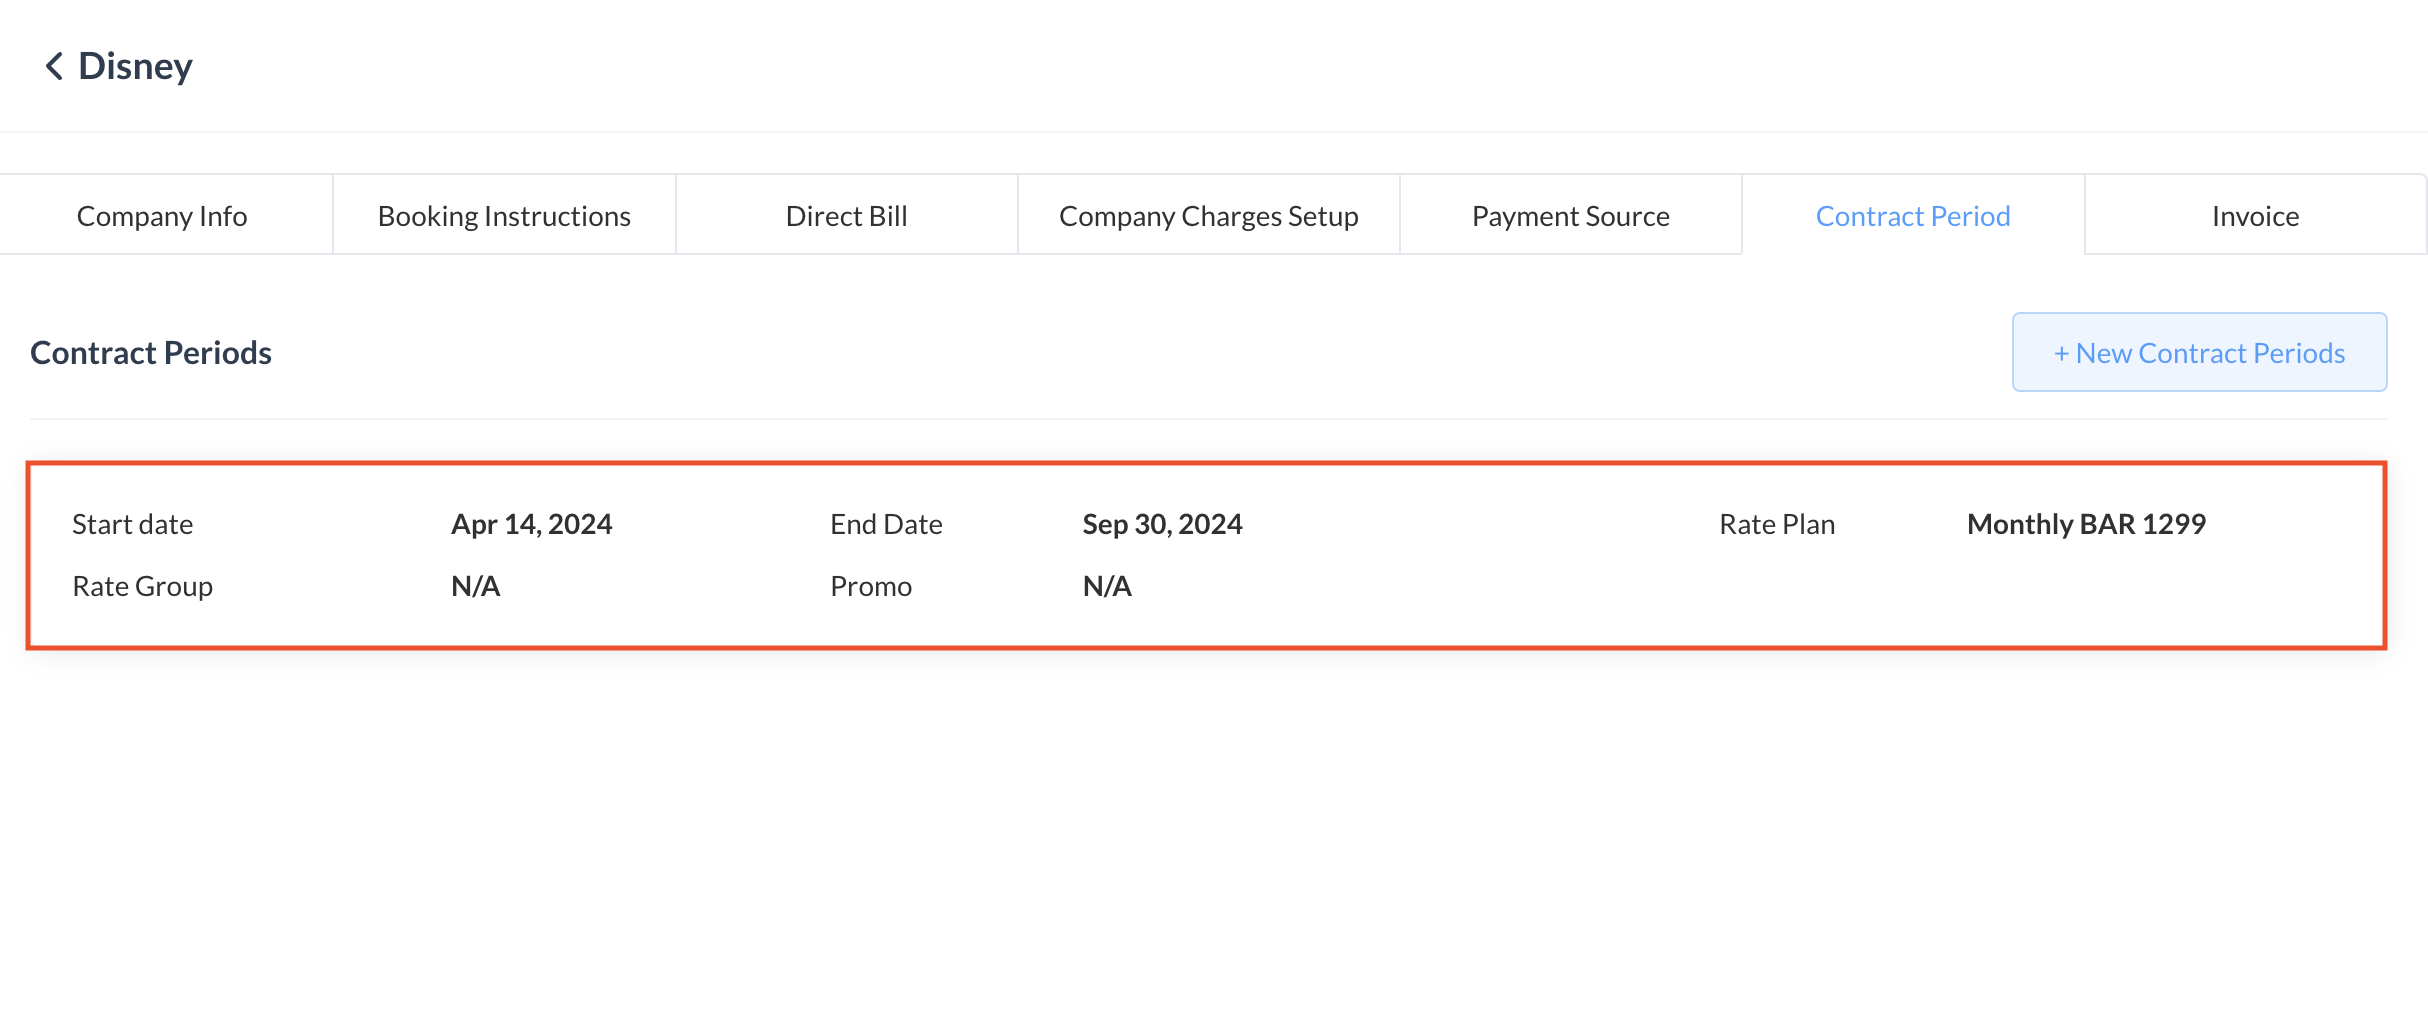The image size is (2428, 1034).
Task: Click the Start date label
Action: (132, 524)
